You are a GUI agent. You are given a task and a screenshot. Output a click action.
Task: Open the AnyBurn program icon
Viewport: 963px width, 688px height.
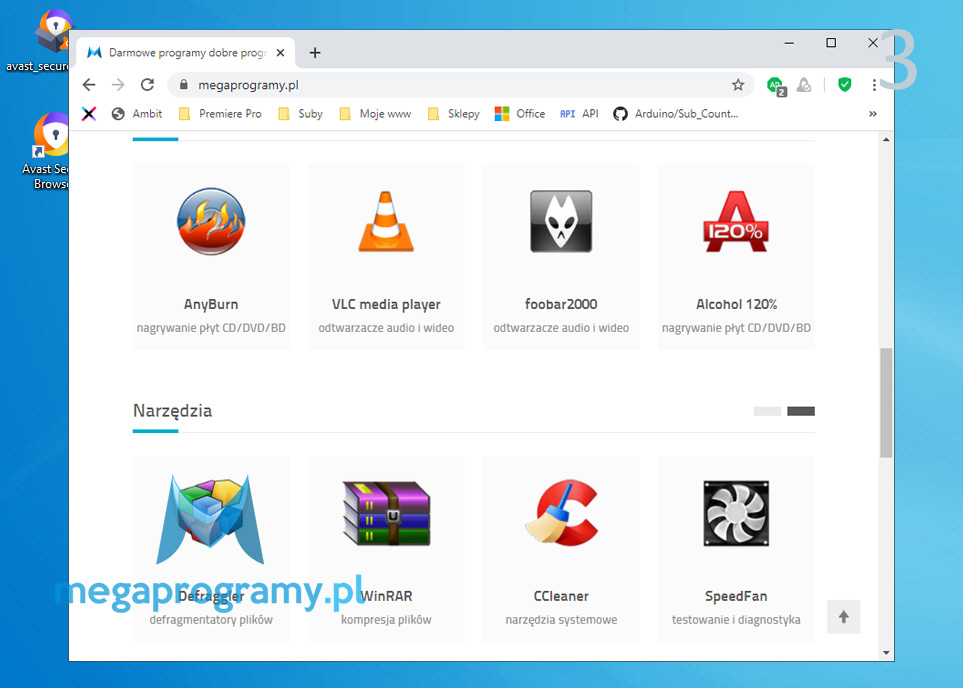211,222
